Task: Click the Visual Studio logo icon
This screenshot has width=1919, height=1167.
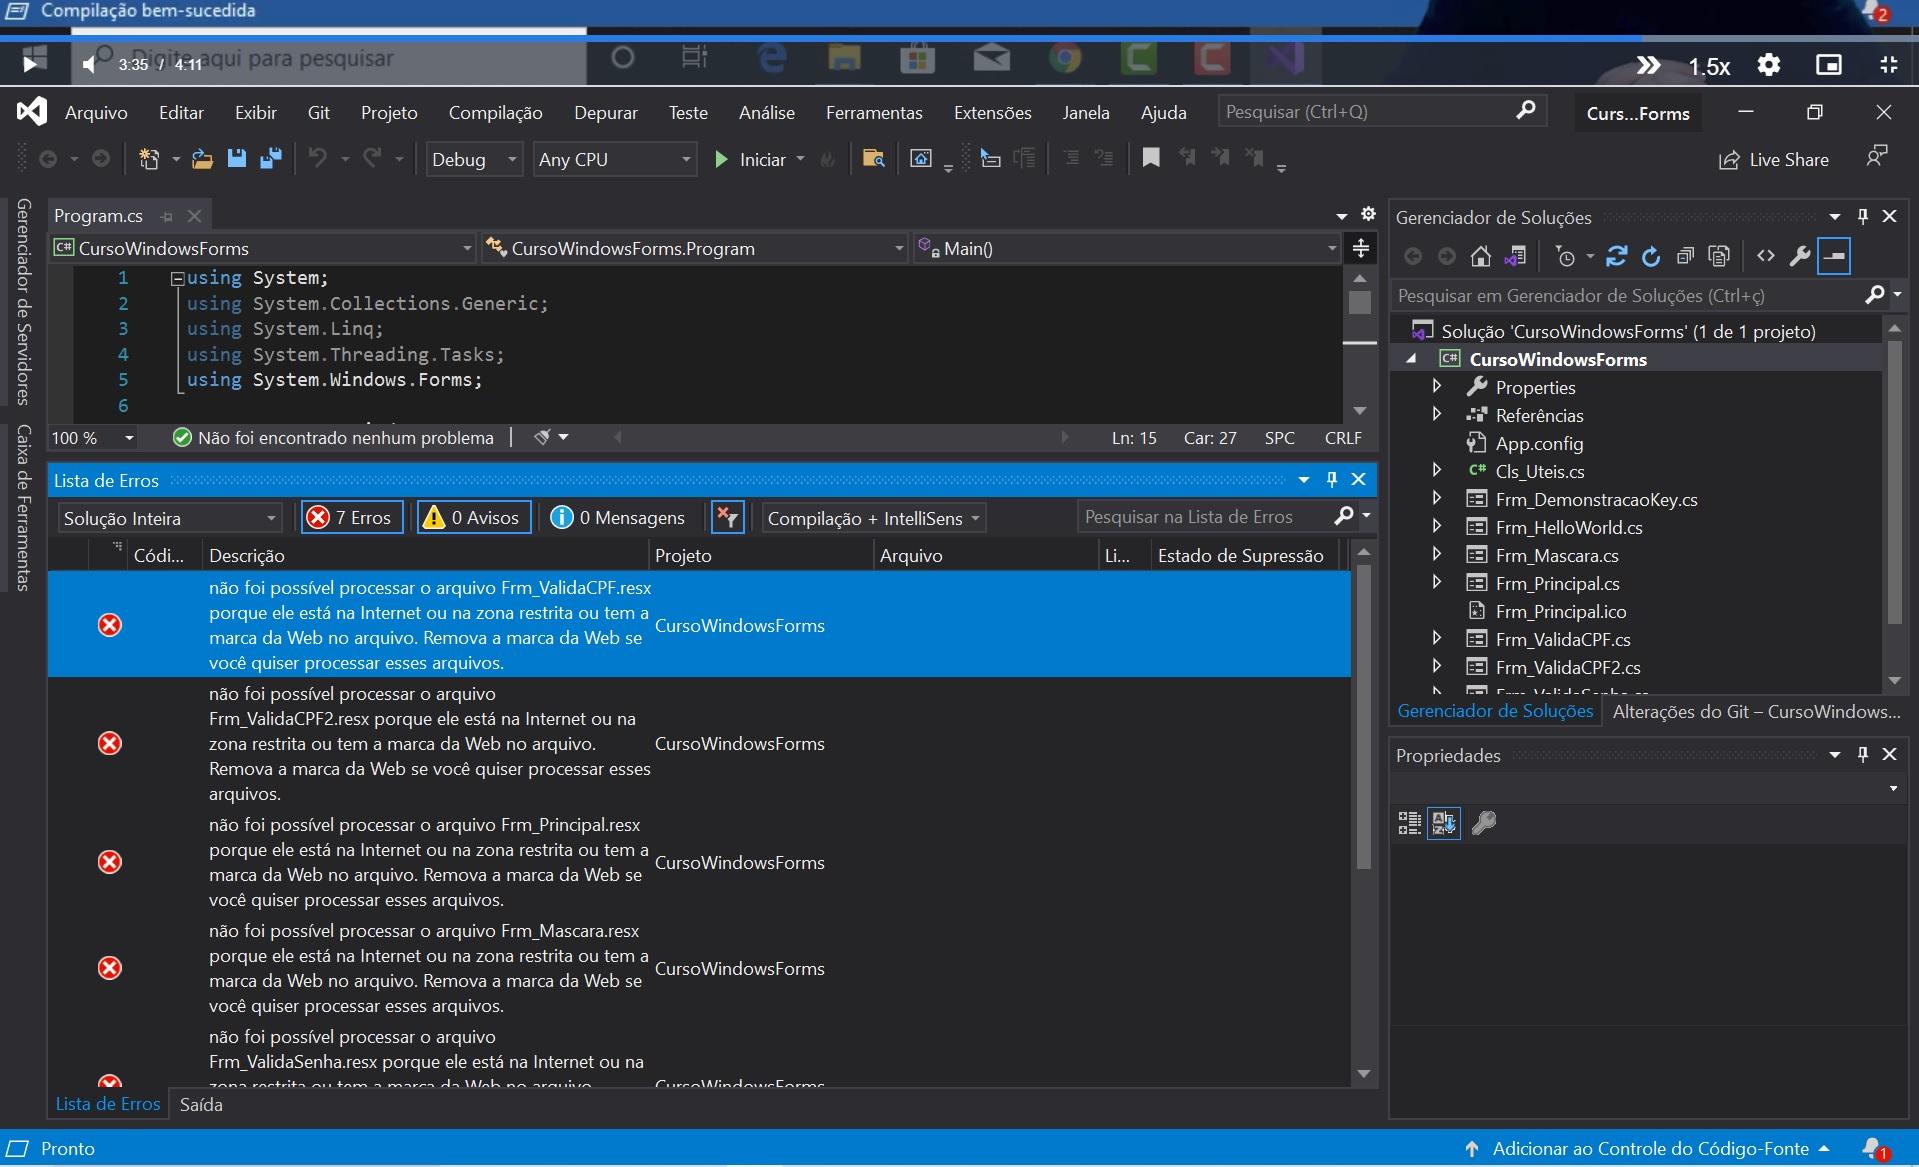Action: pos(32,111)
